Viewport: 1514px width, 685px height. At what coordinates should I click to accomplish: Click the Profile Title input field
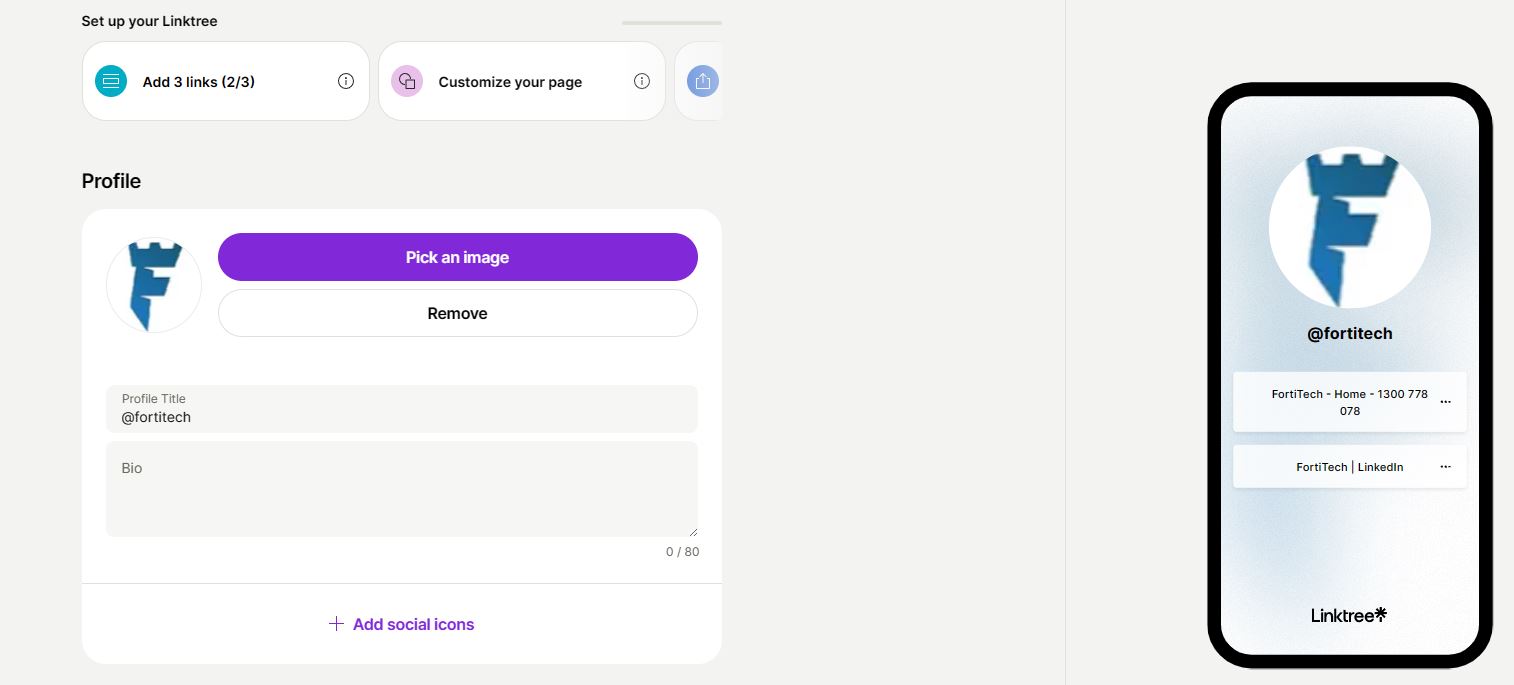pos(402,409)
